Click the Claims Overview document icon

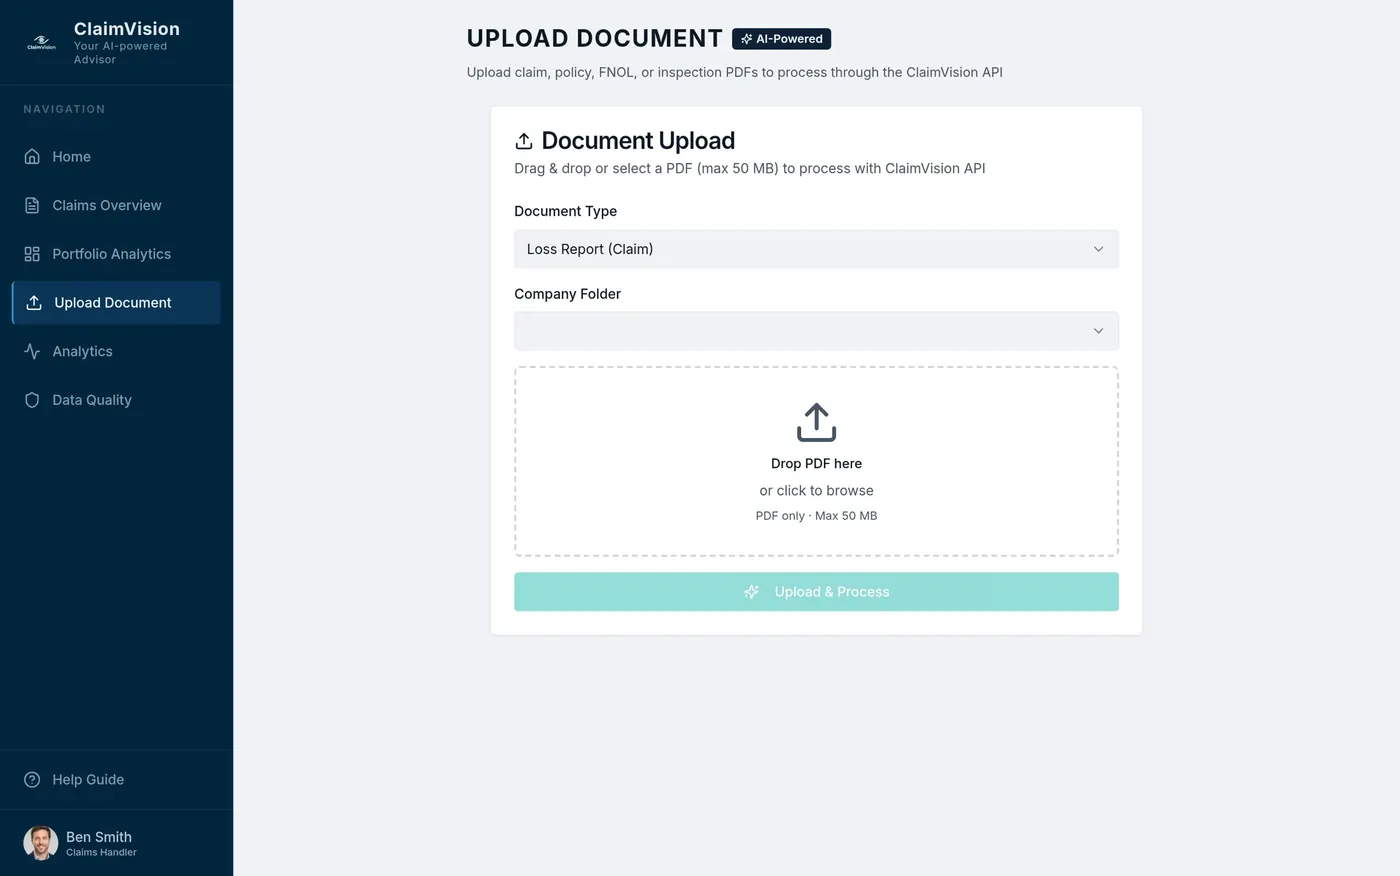(32, 205)
